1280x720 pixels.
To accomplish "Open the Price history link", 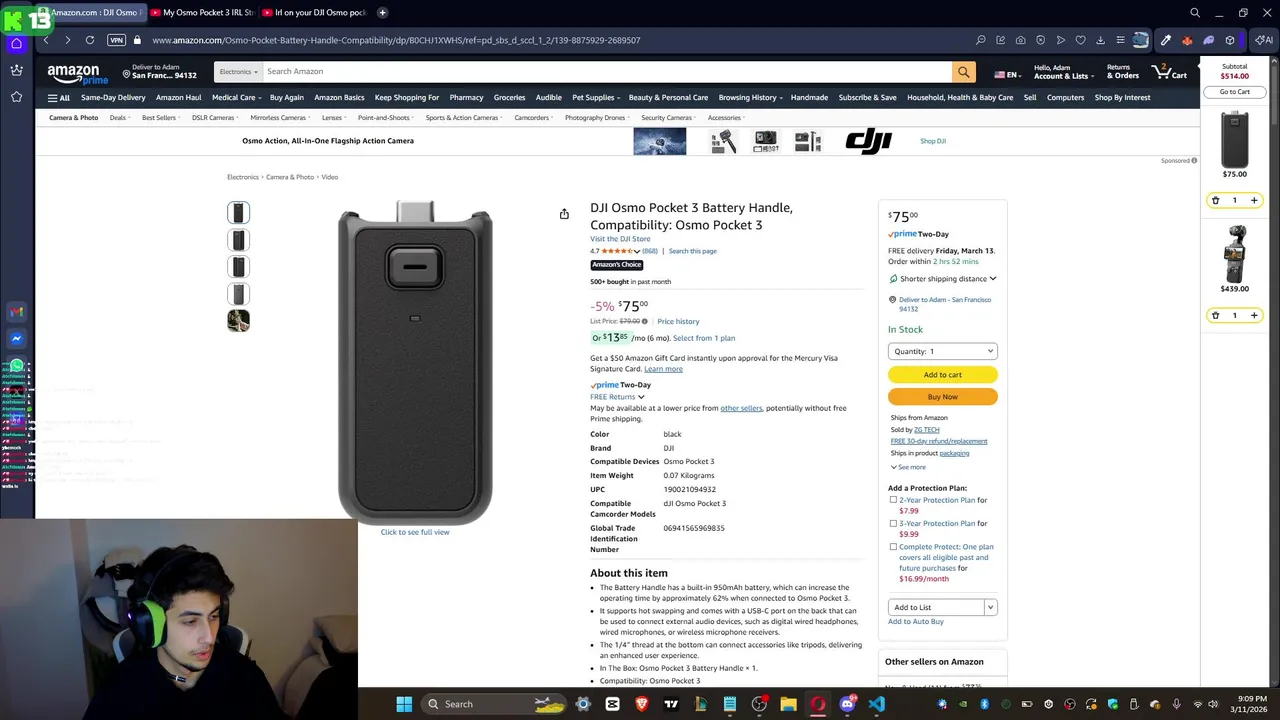I will click(678, 322).
